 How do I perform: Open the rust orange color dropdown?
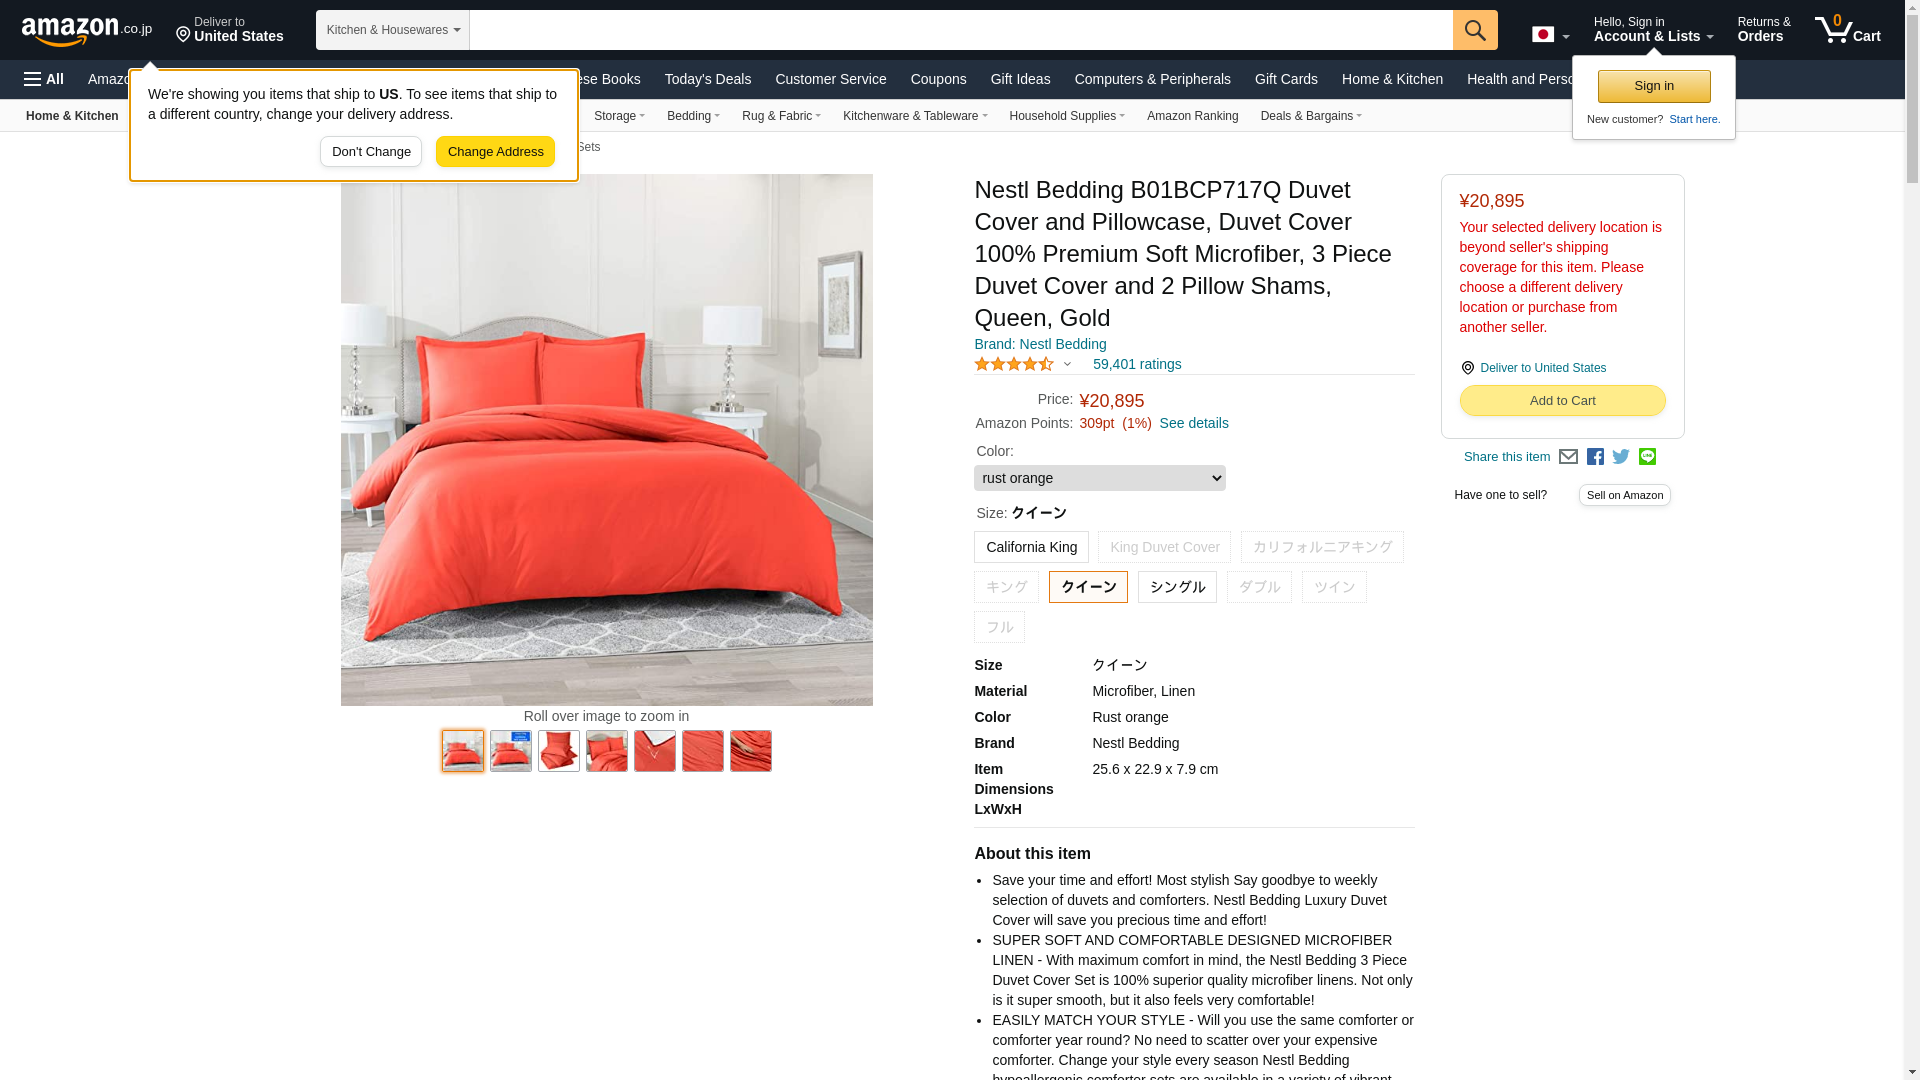(x=1100, y=478)
